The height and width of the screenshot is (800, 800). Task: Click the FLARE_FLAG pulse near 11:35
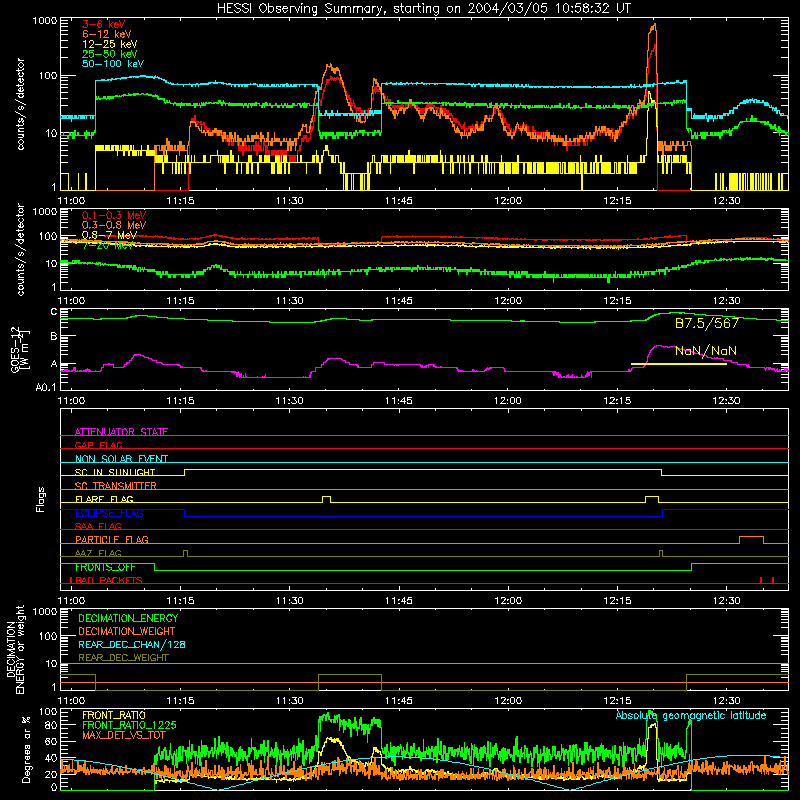[327, 499]
